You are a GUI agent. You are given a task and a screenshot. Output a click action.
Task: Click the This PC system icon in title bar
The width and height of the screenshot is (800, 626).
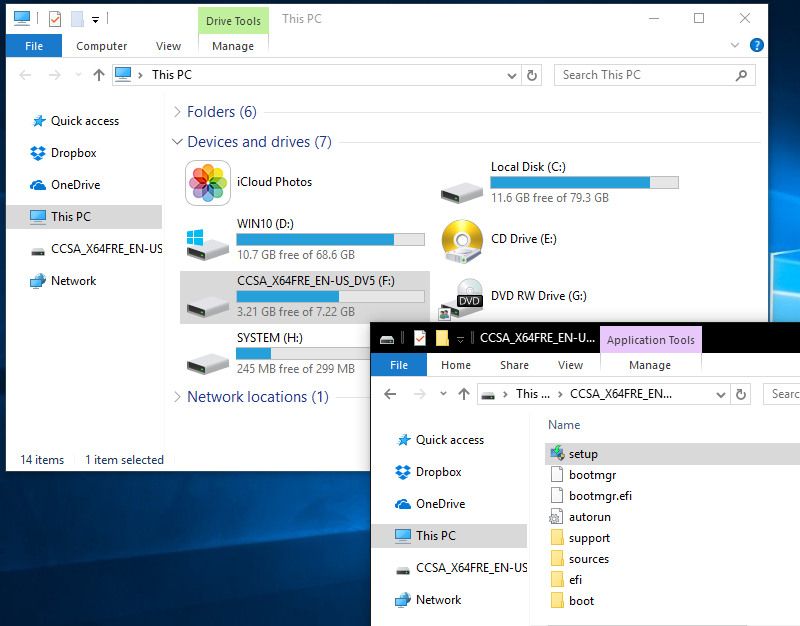(x=22, y=18)
